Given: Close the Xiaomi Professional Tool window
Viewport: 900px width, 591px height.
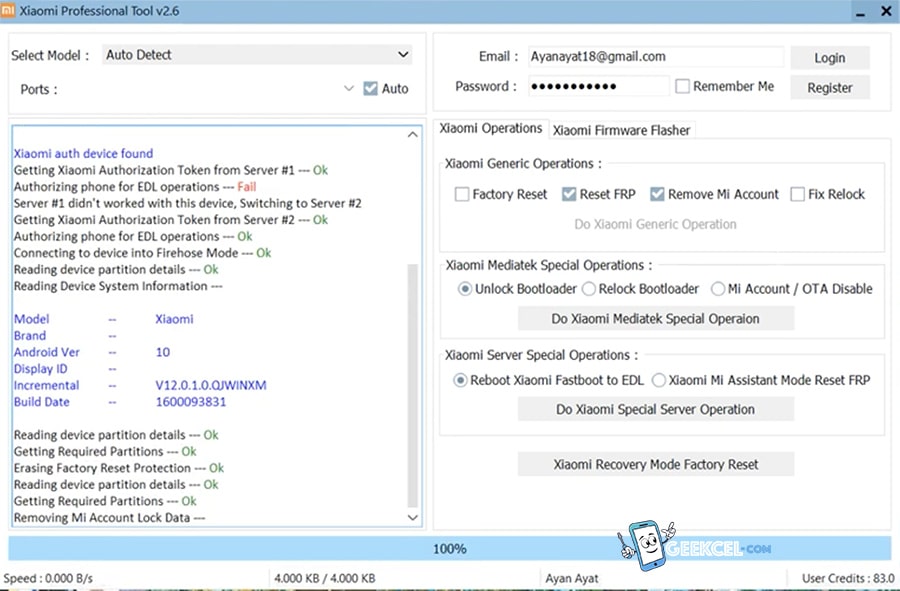Looking at the screenshot, I should coord(886,11).
